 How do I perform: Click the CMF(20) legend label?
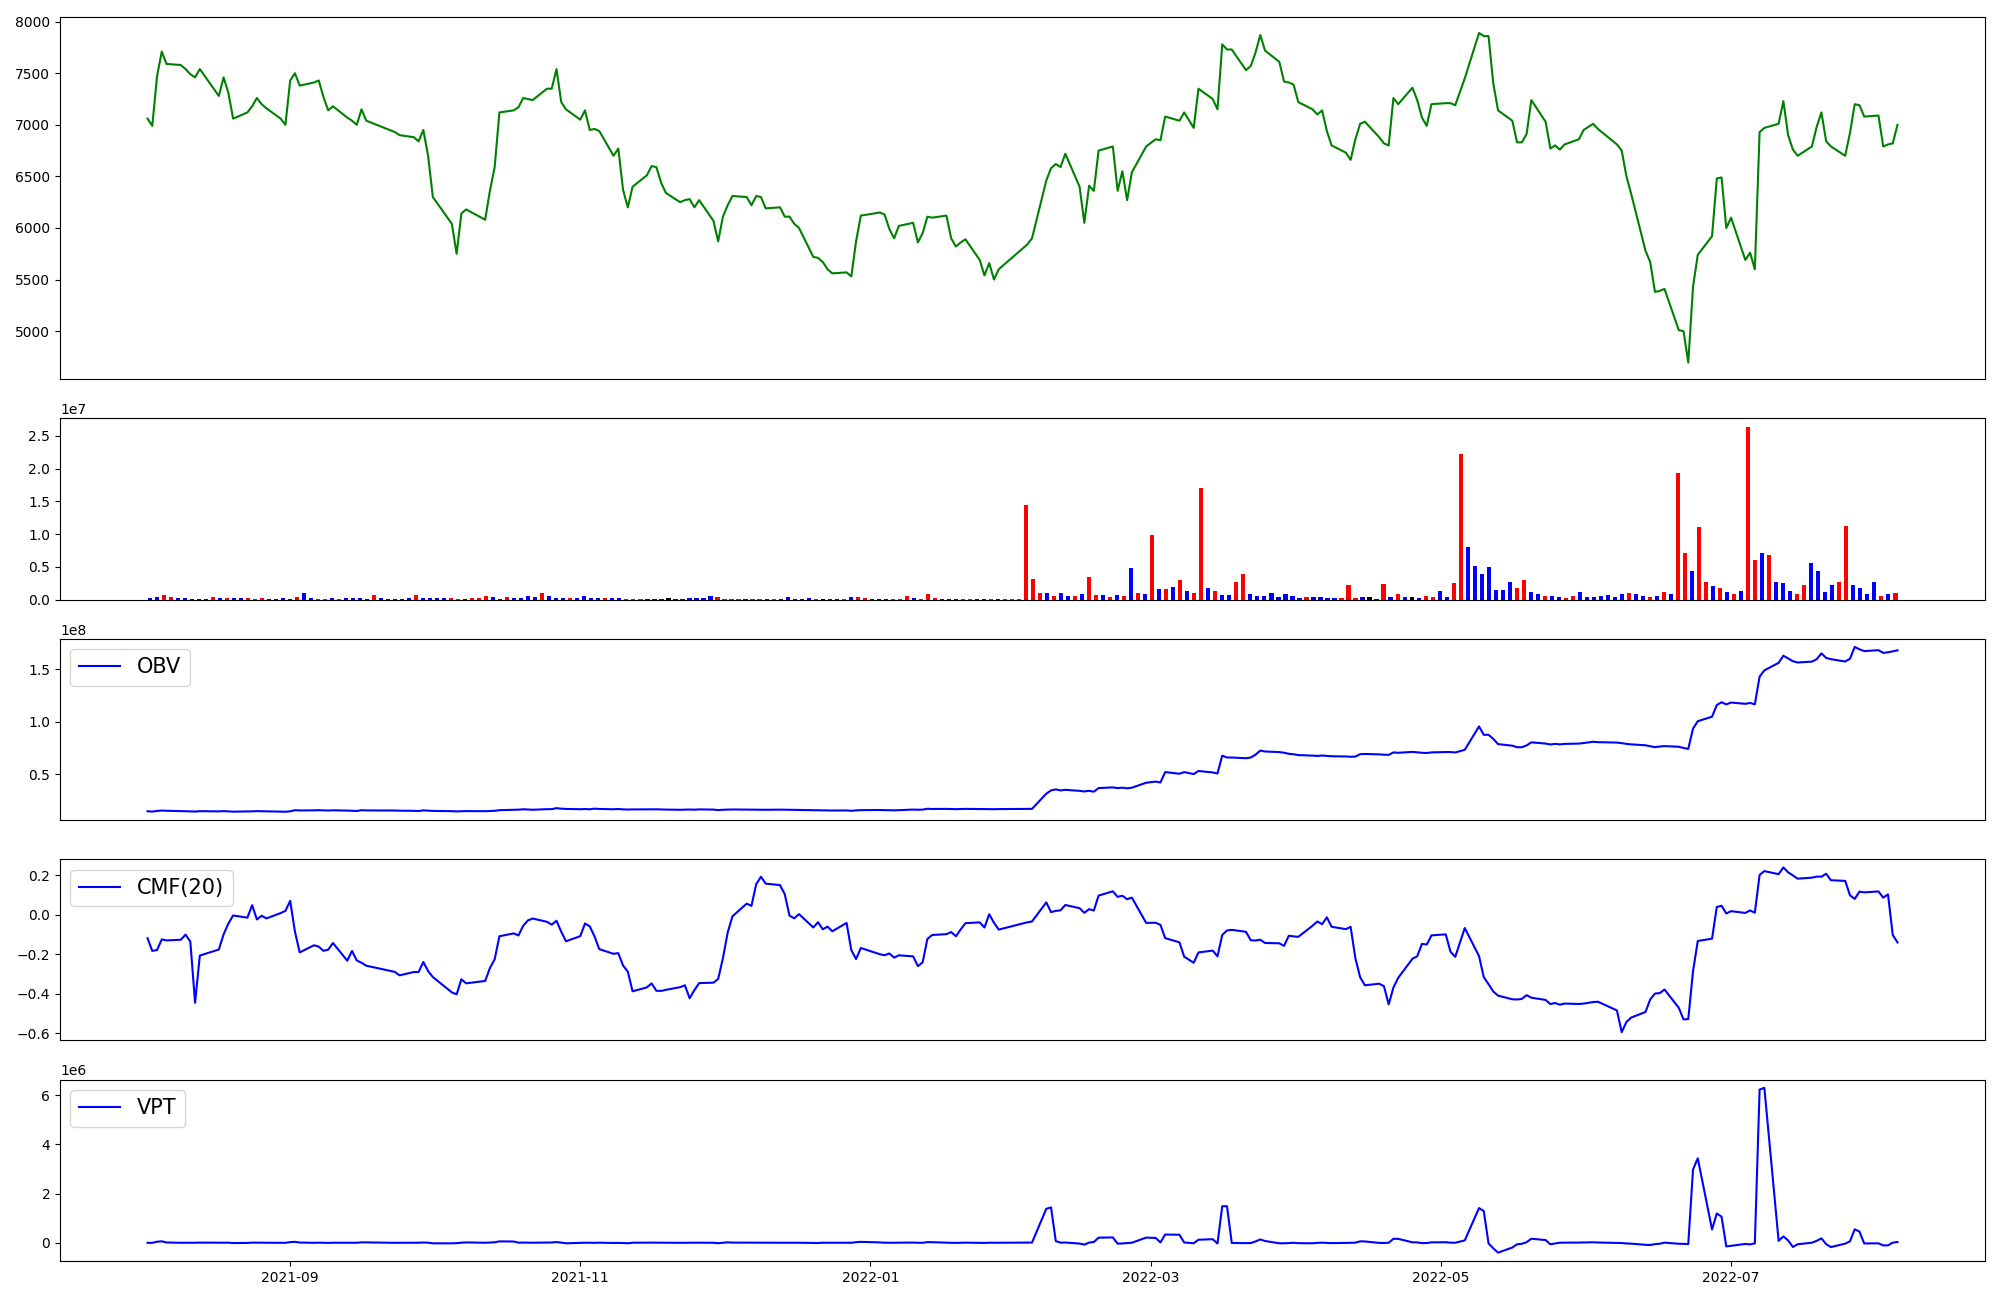click(179, 887)
